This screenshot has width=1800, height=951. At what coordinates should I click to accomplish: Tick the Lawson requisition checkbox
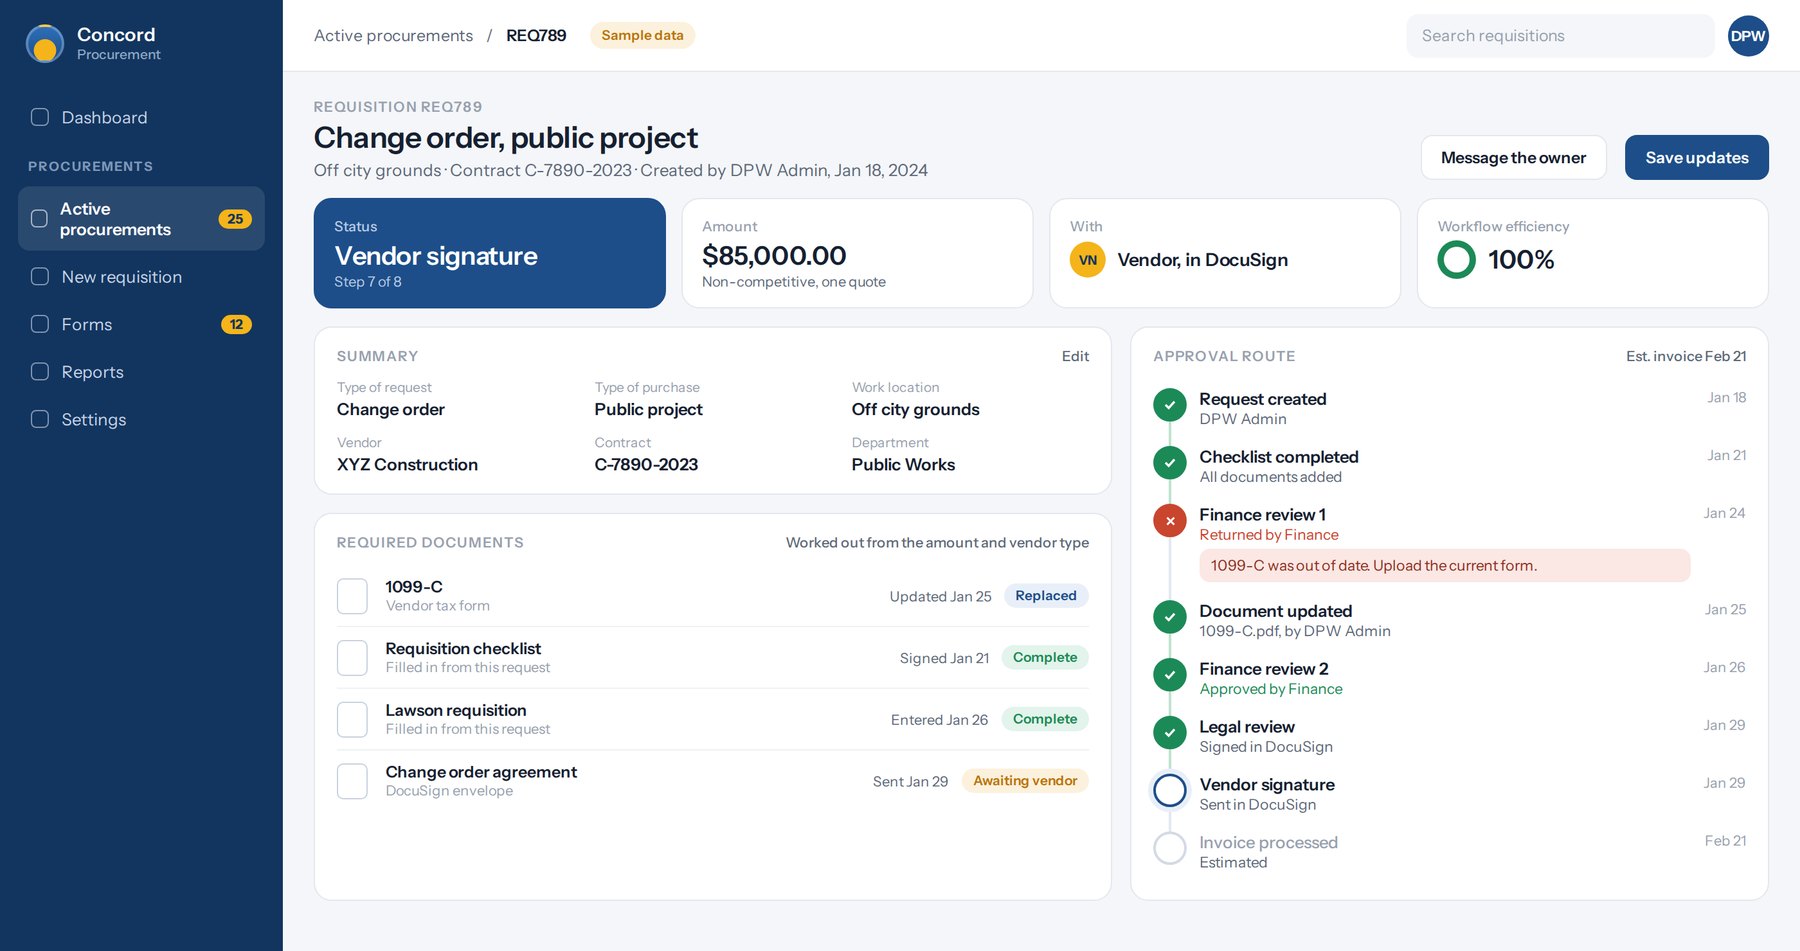352,720
